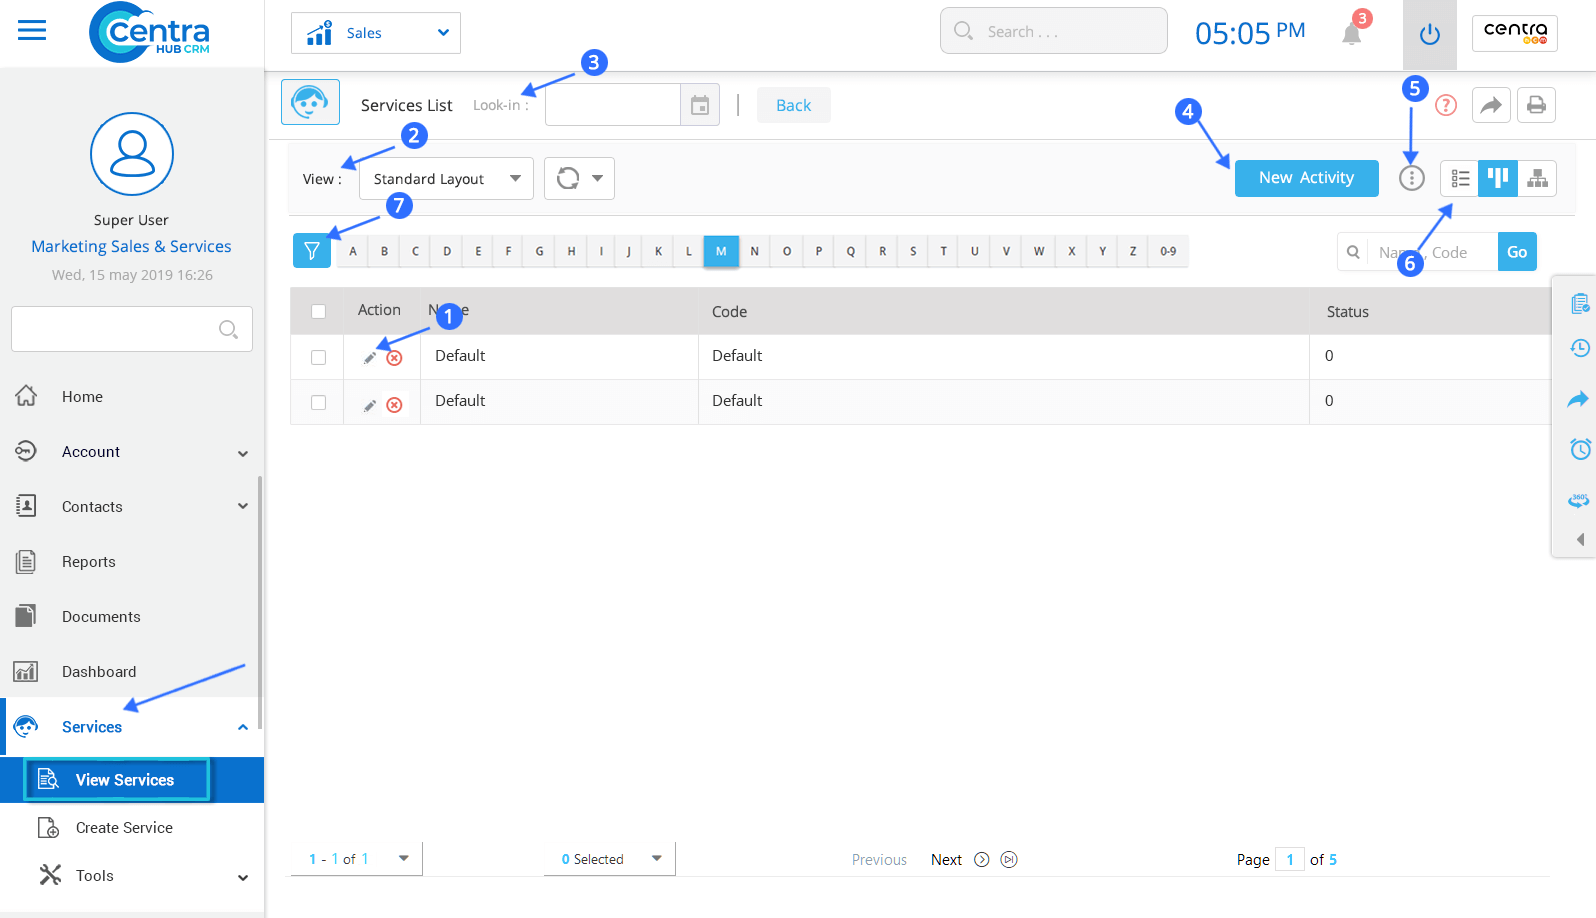The image size is (1596, 918).
Task: Click the Next page link
Action: point(946,860)
